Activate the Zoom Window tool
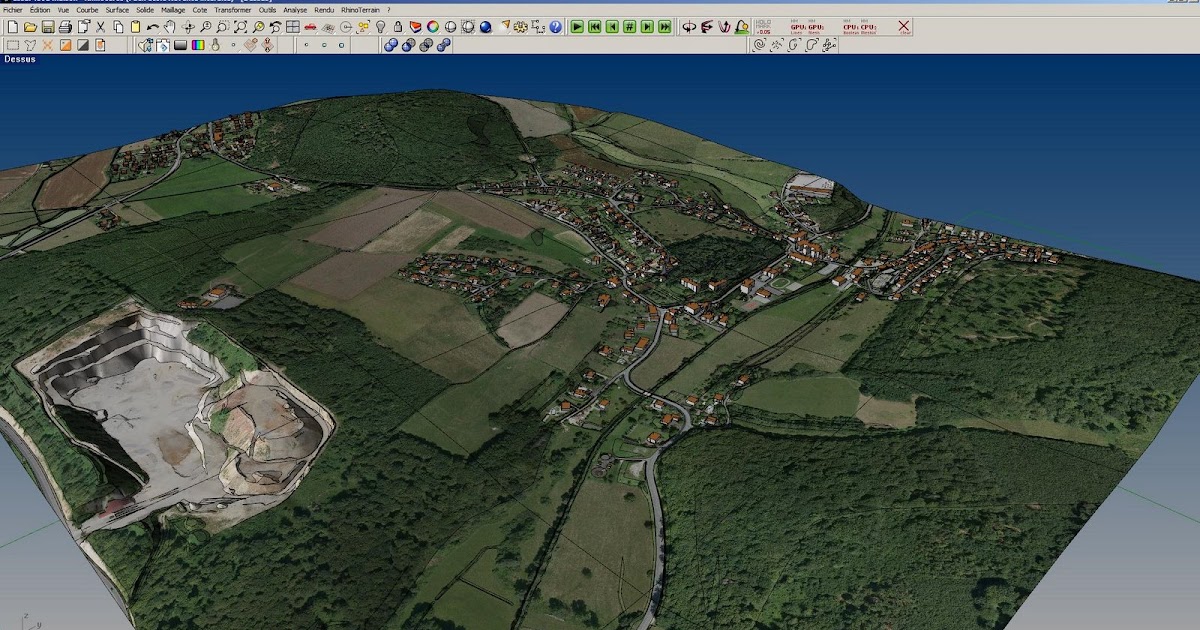Screen dimensions: 1200x630 [x=223, y=27]
